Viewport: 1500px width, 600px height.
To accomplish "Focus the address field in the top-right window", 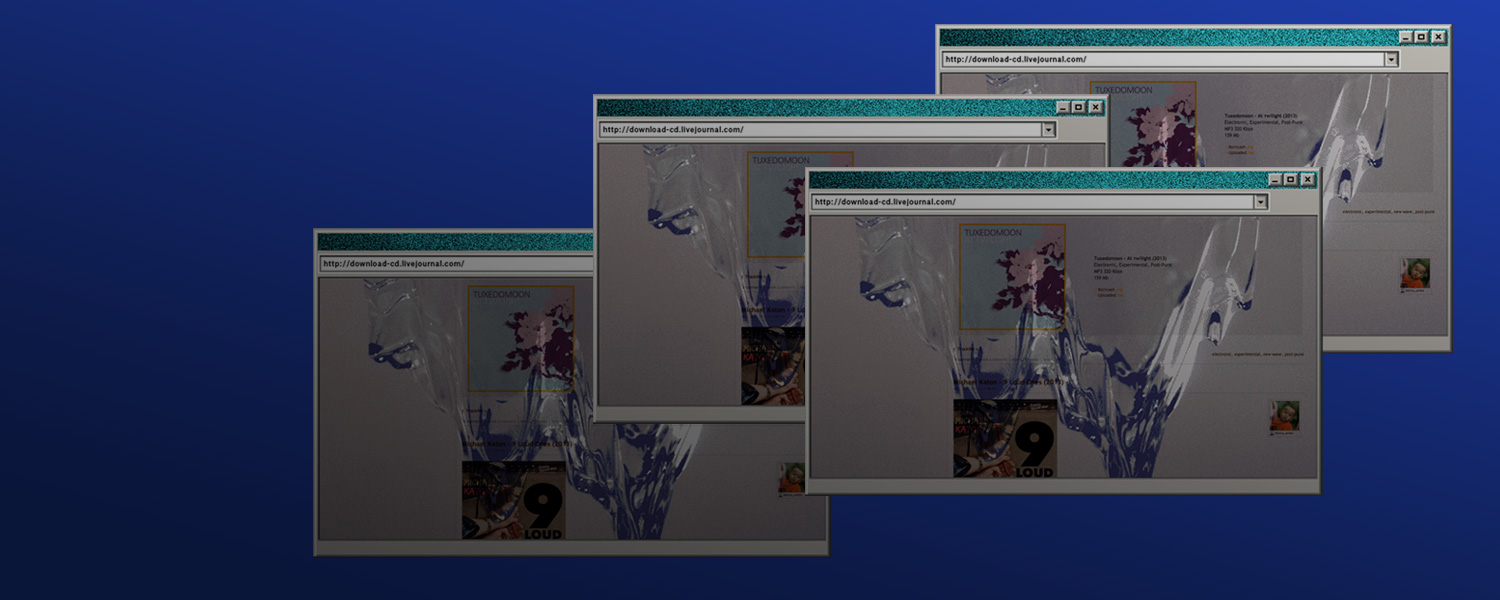I will (1163, 60).
